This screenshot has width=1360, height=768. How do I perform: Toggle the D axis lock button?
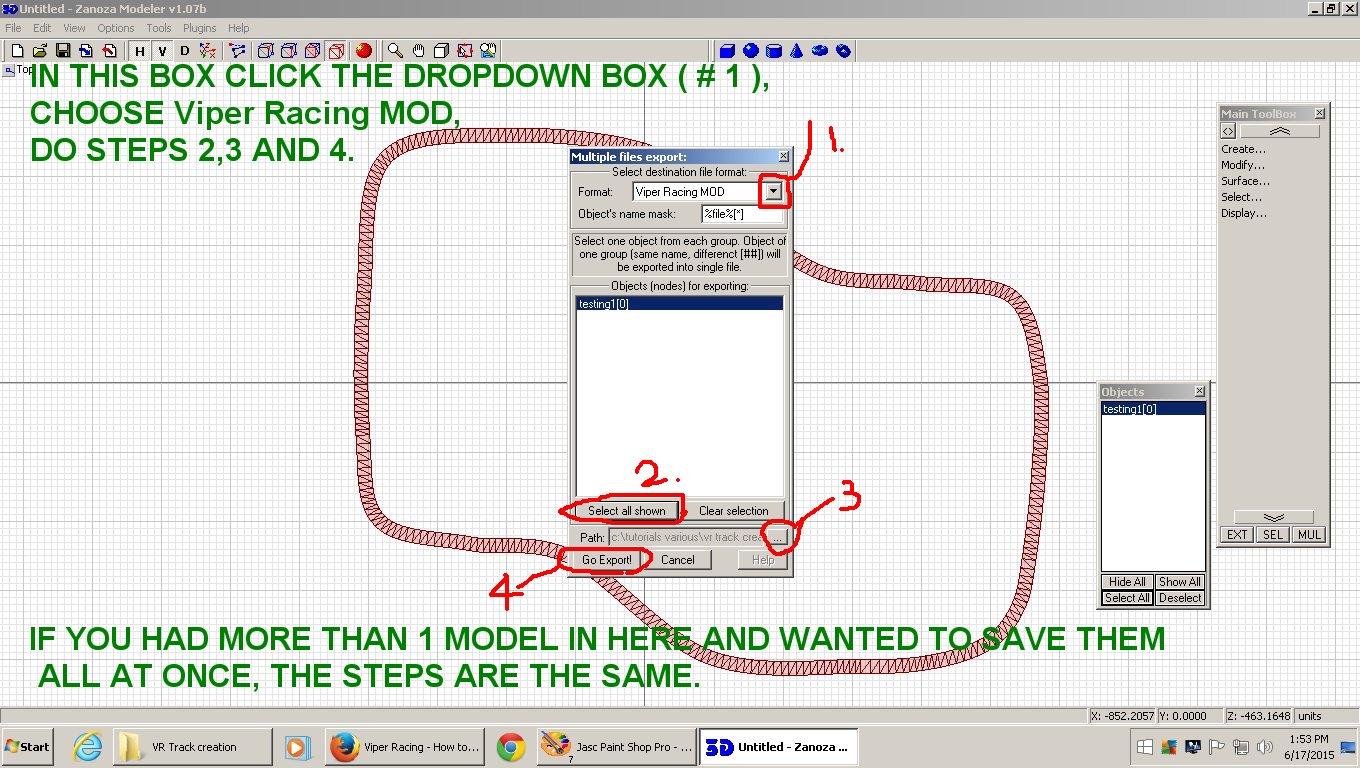184,50
